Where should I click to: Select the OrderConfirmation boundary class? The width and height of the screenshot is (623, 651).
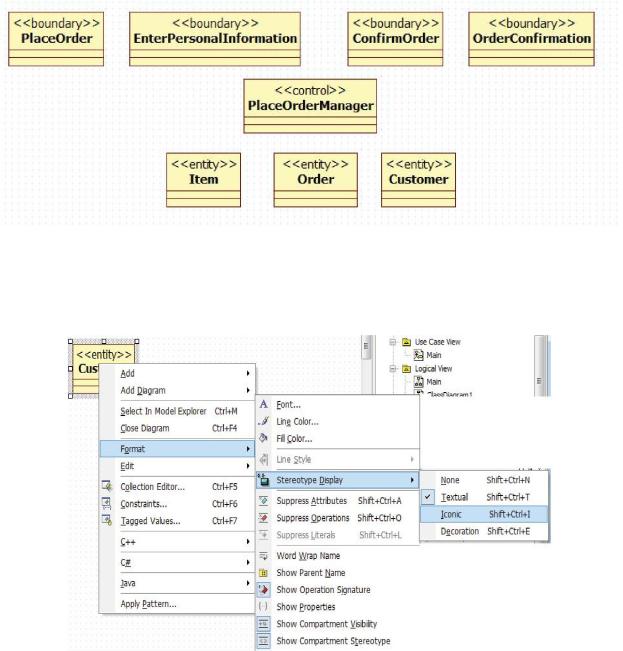pos(532,39)
